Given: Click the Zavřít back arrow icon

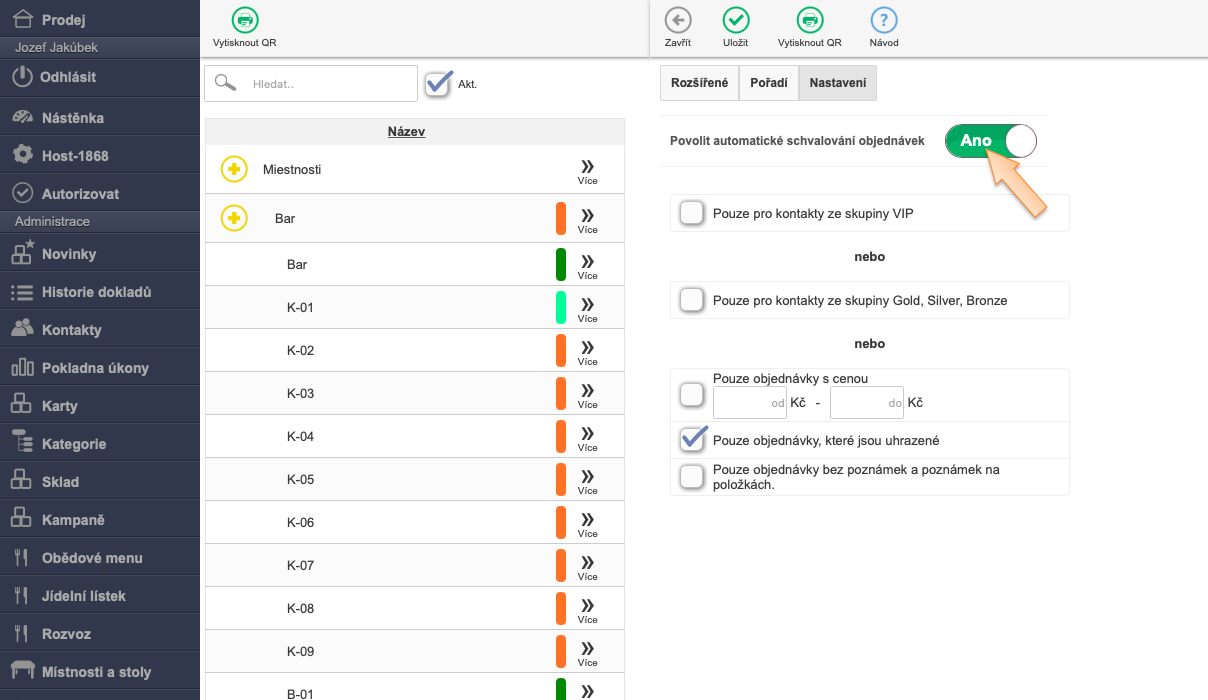Looking at the screenshot, I should [678, 20].
